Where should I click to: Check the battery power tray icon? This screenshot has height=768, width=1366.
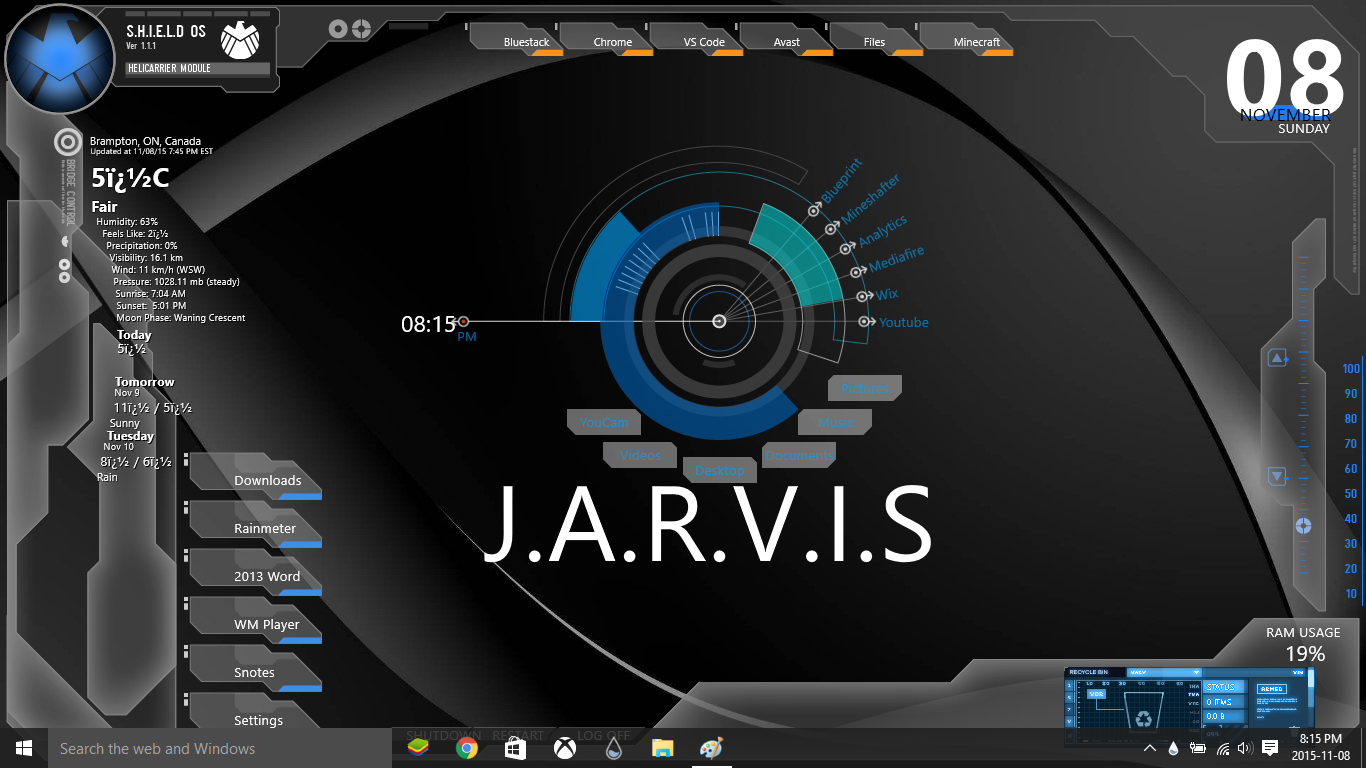[x=1197, y=748]
